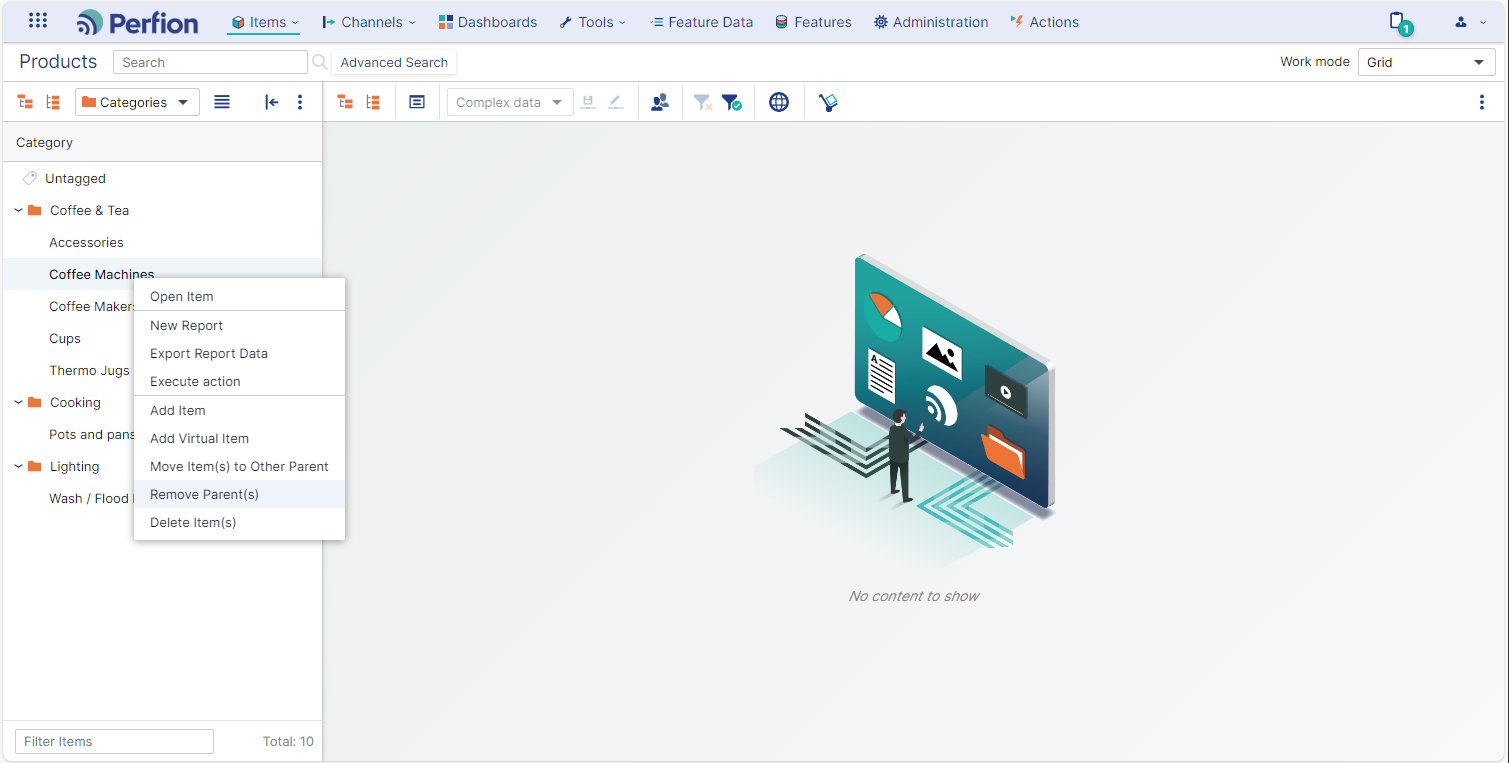Collapse the Lighting folder
Viewport: 1509px width, 763px height.
18,466
